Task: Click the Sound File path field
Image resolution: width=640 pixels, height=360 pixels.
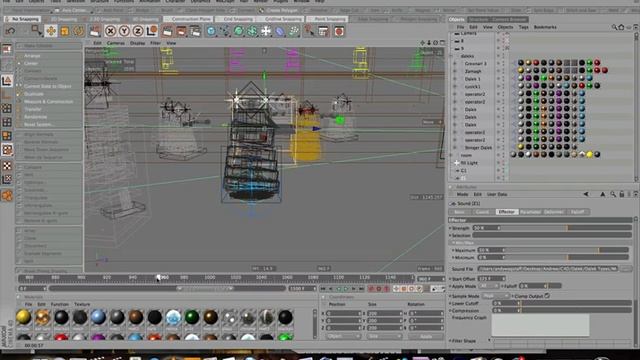Action: [x=548, y=269]
